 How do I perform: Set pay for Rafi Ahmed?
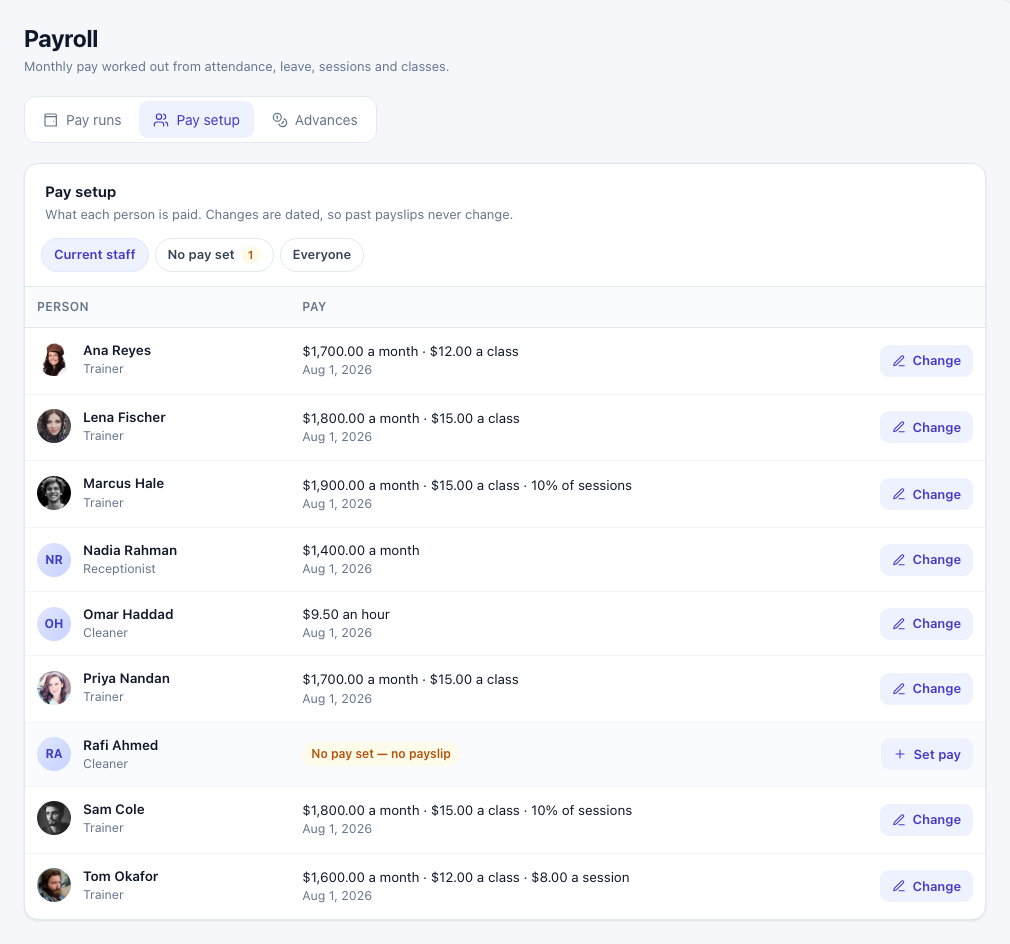[x=926, y=754]
